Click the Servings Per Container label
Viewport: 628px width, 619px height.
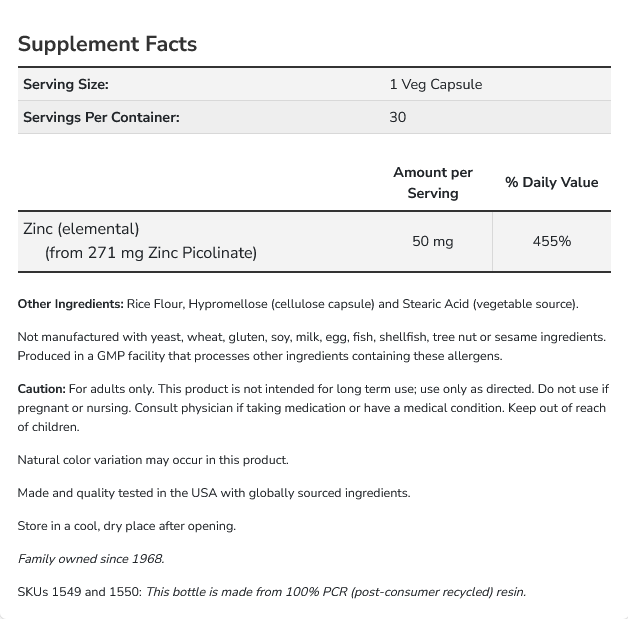(101, 117)
